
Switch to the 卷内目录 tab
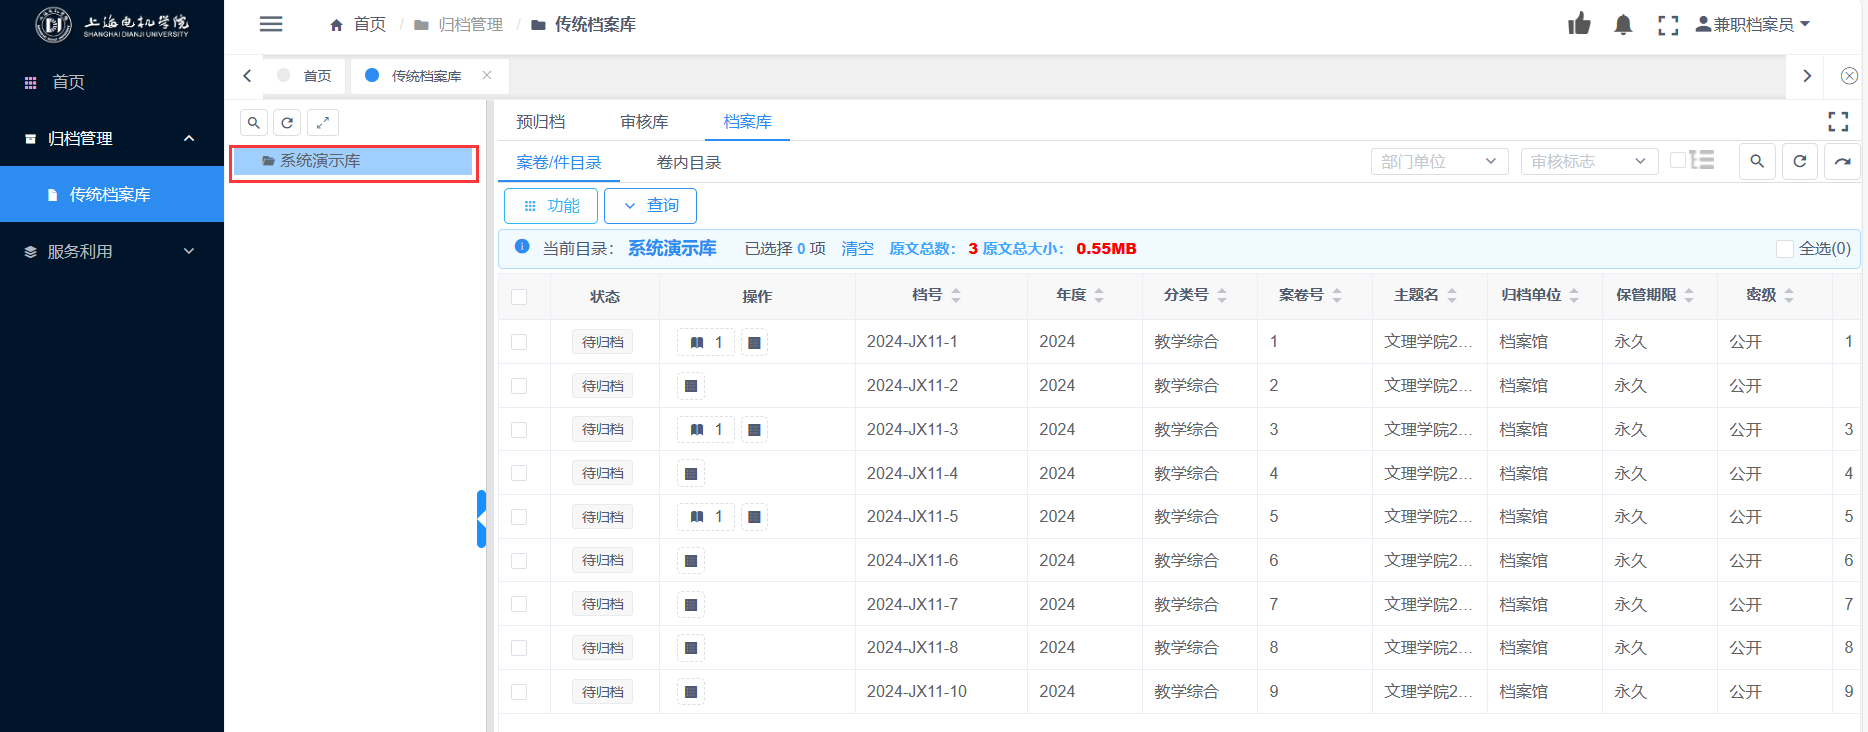pyautogui.click(x=688, y=163)
